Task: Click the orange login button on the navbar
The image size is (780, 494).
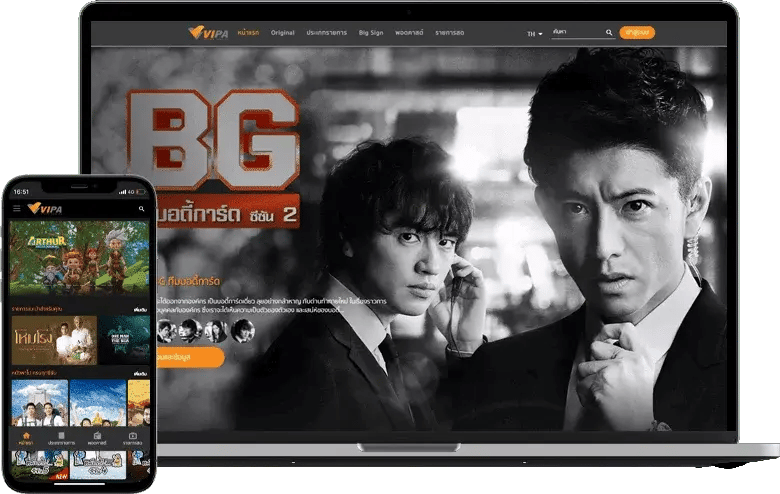Action: [637, 32]
